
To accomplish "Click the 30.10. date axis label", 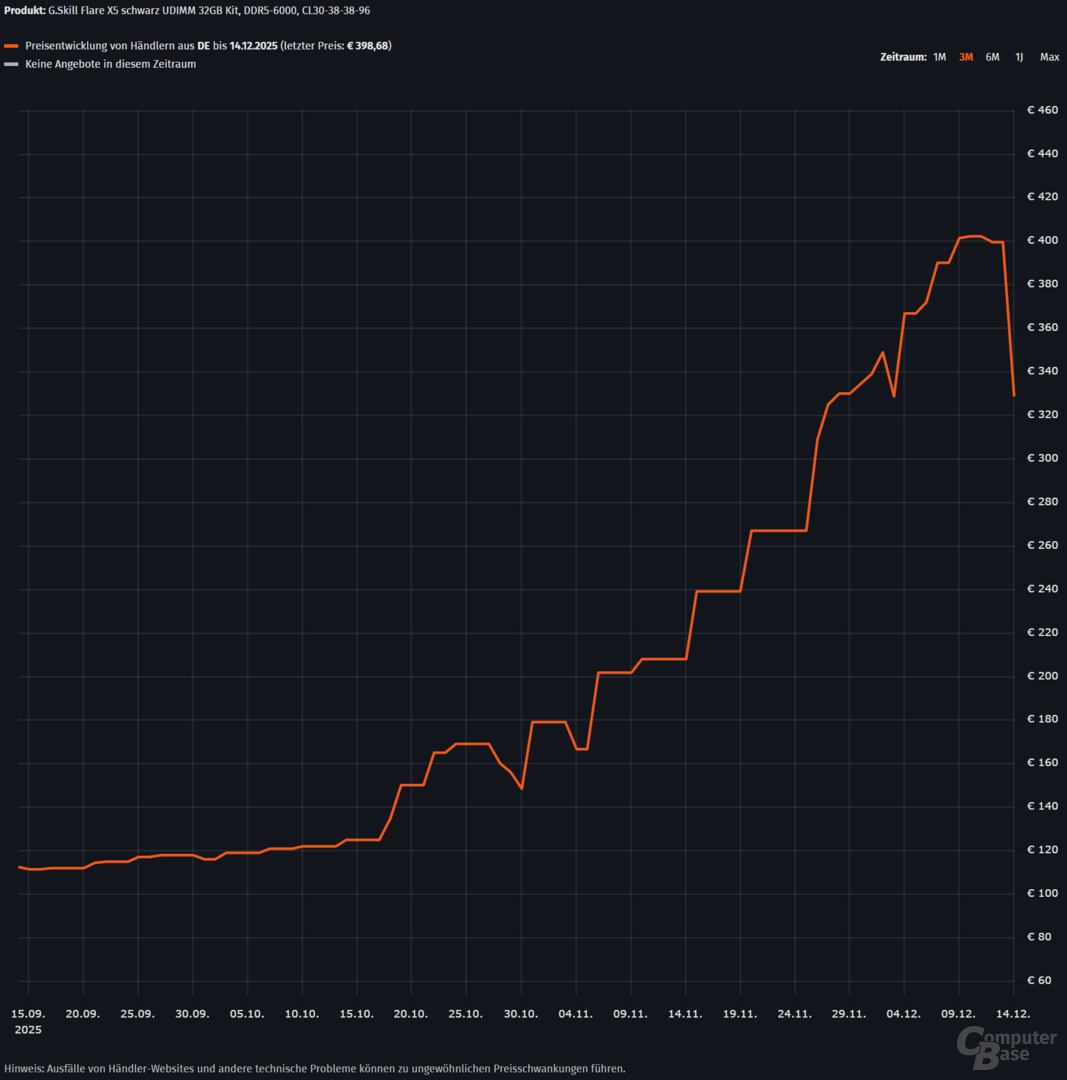I will click(521, 1013).
